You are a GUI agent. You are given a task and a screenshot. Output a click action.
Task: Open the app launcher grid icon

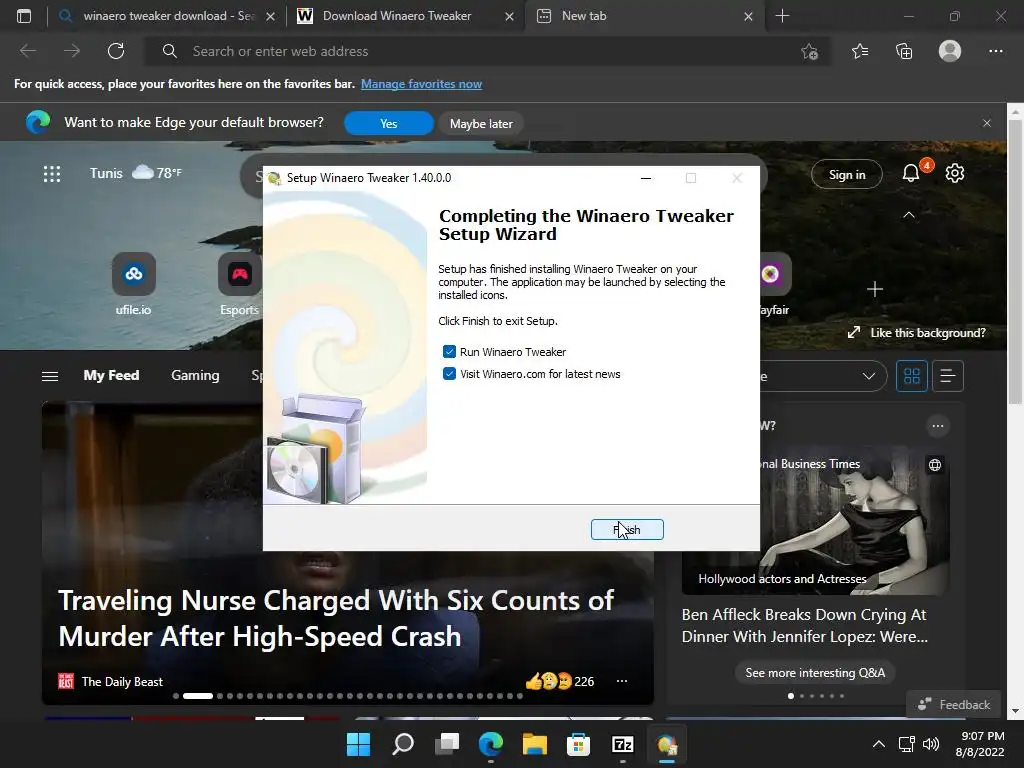click(x=52, y=174)
